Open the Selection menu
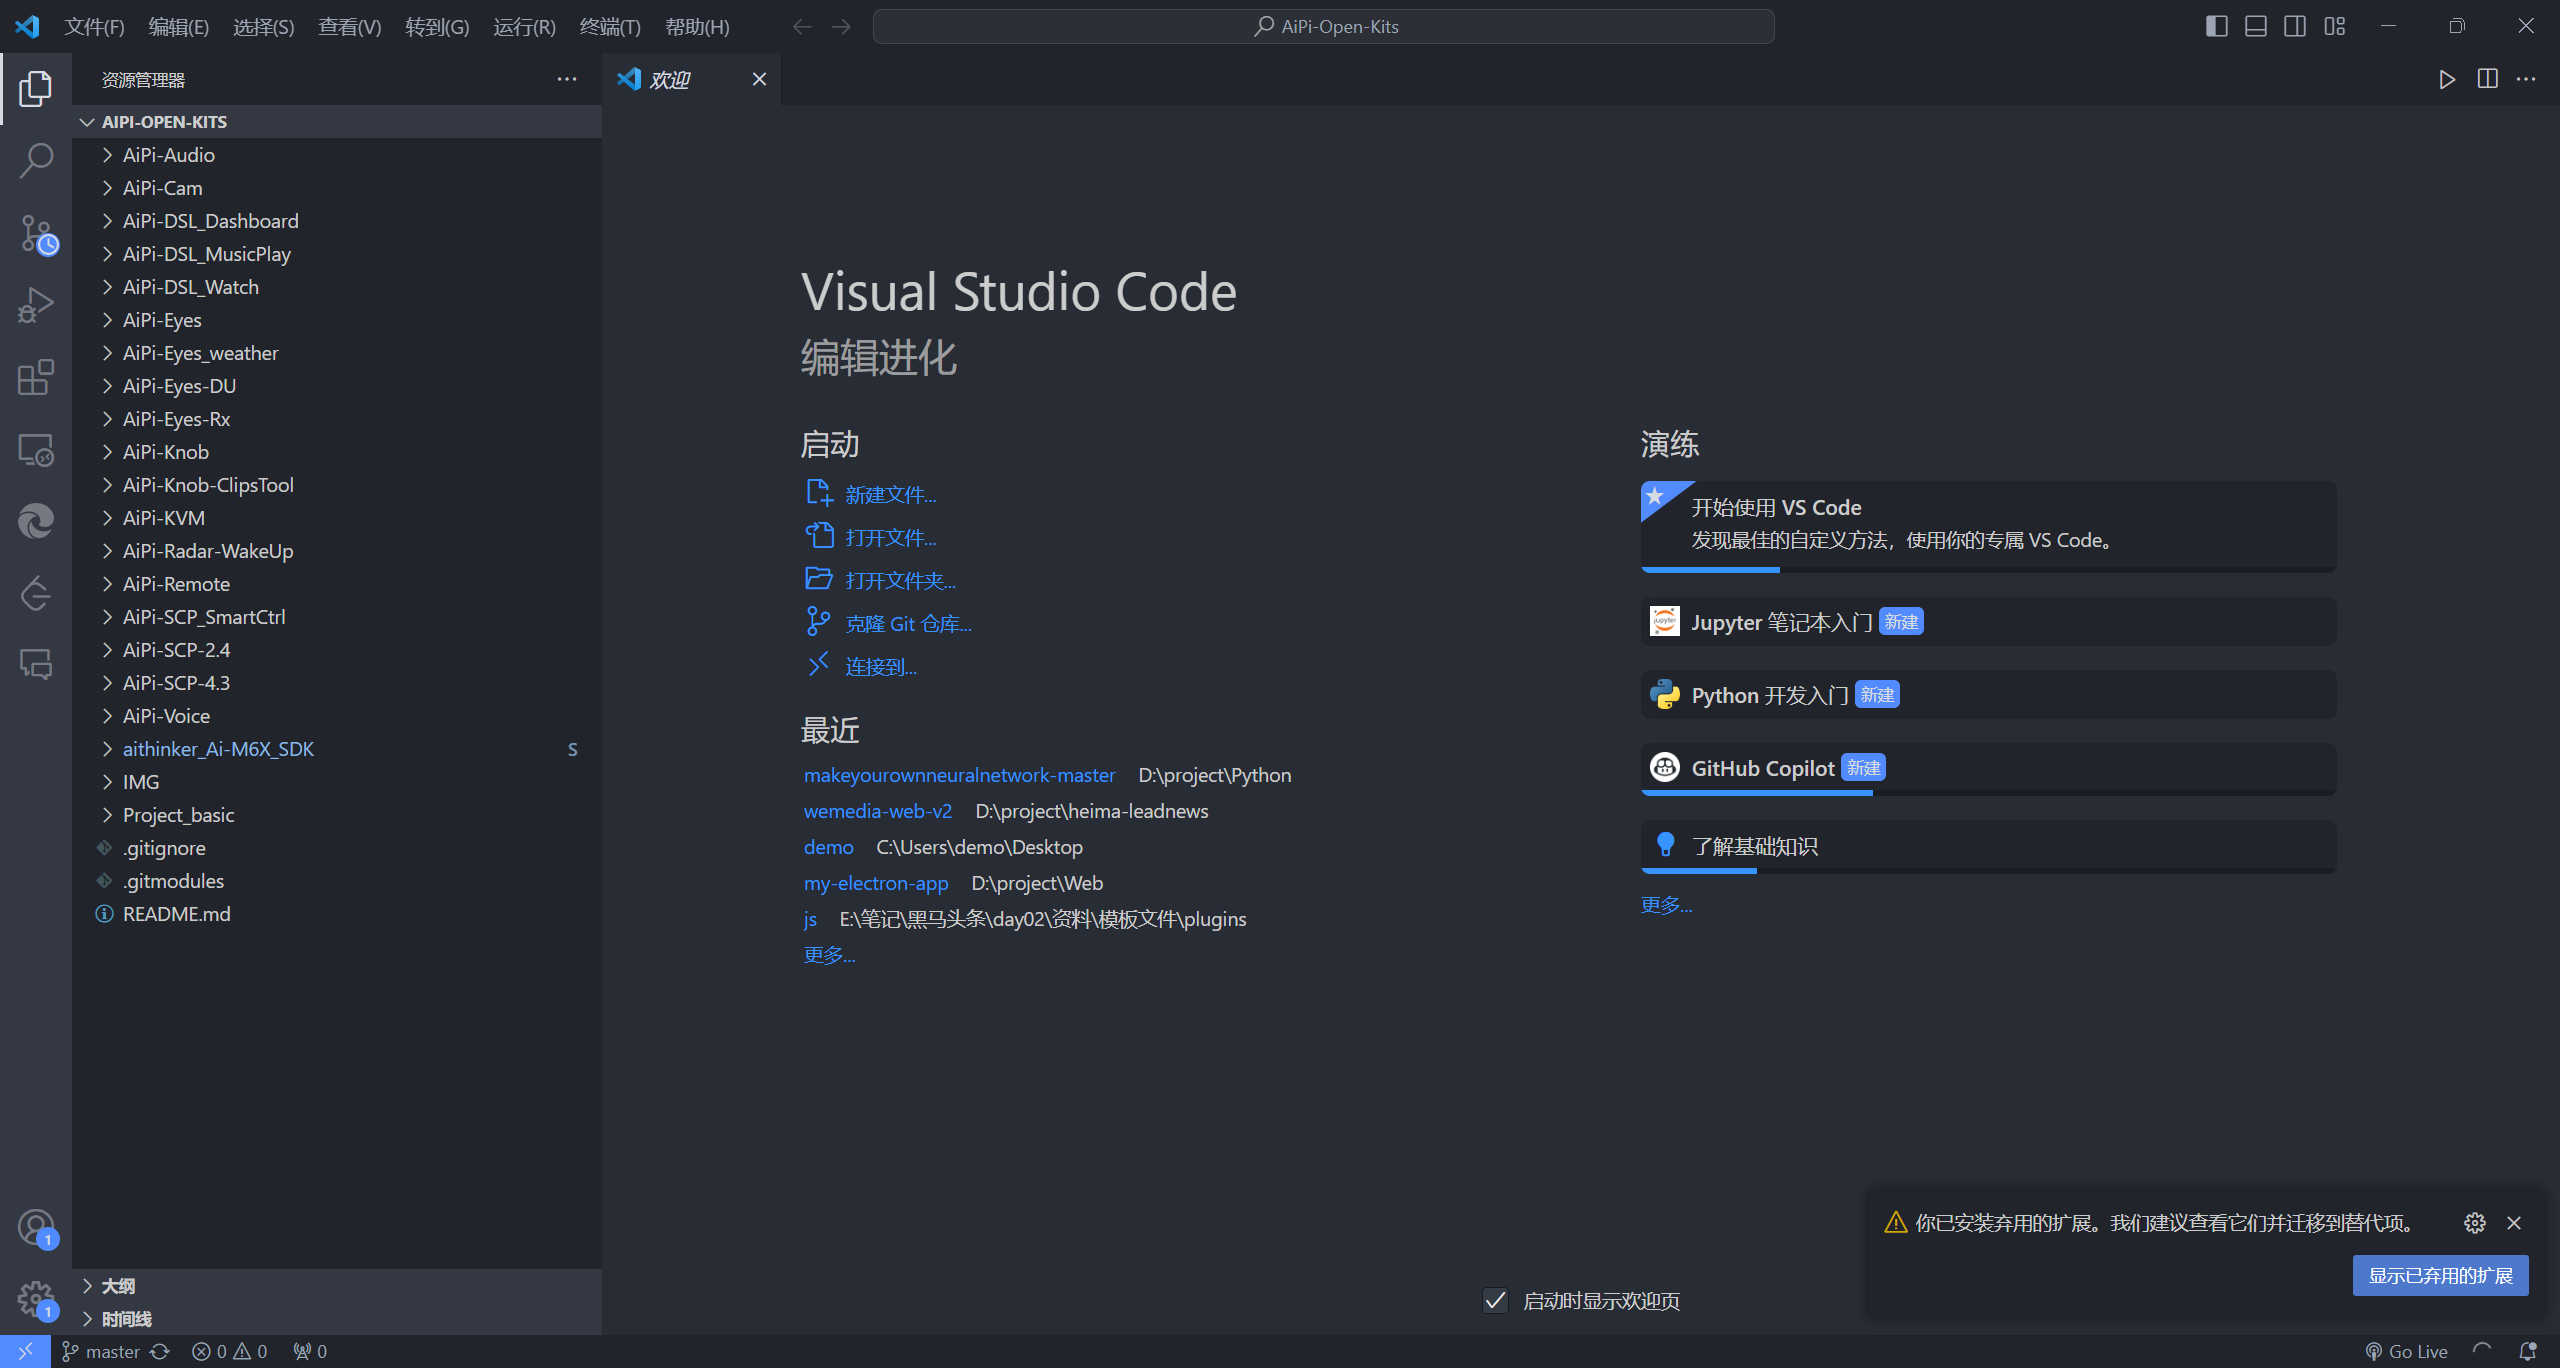Screen dimensions: 2560x1368 tap(263, 27)
